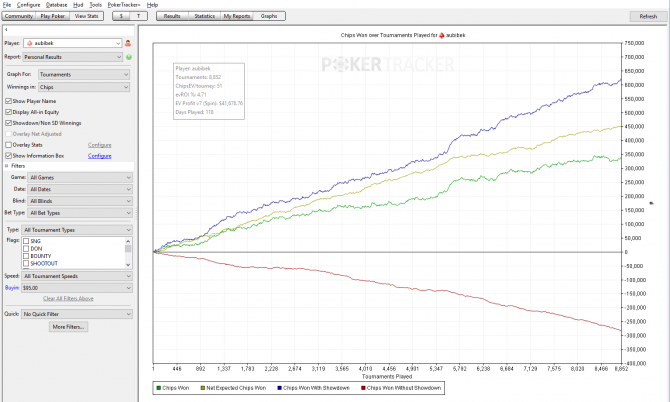Switch to the My Reports tab
670x402 pixels.
click(237, 16)
